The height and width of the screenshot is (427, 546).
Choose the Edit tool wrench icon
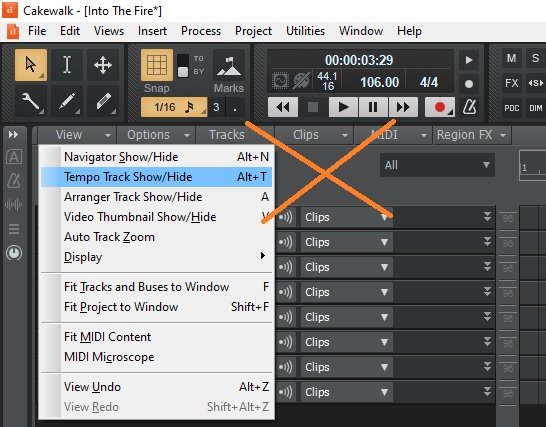[31, 101]
